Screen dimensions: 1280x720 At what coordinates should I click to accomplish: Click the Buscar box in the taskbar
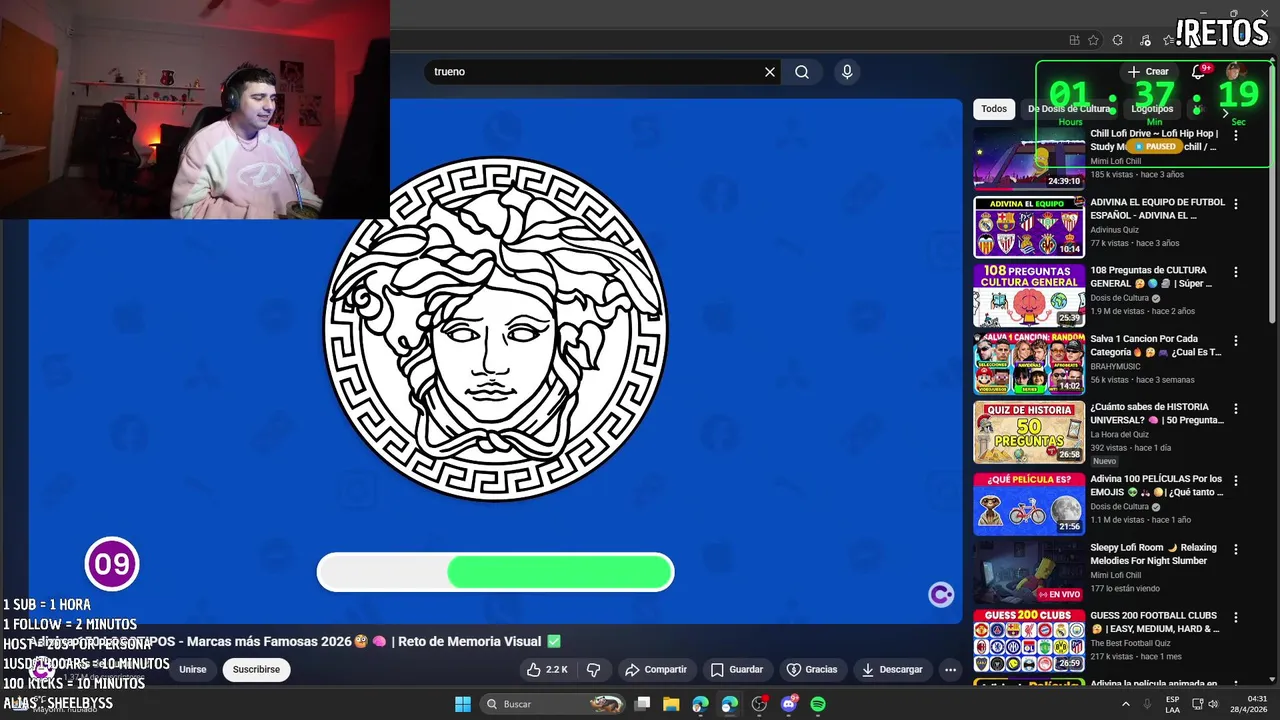pyautogui.click(x=552, y=704)
